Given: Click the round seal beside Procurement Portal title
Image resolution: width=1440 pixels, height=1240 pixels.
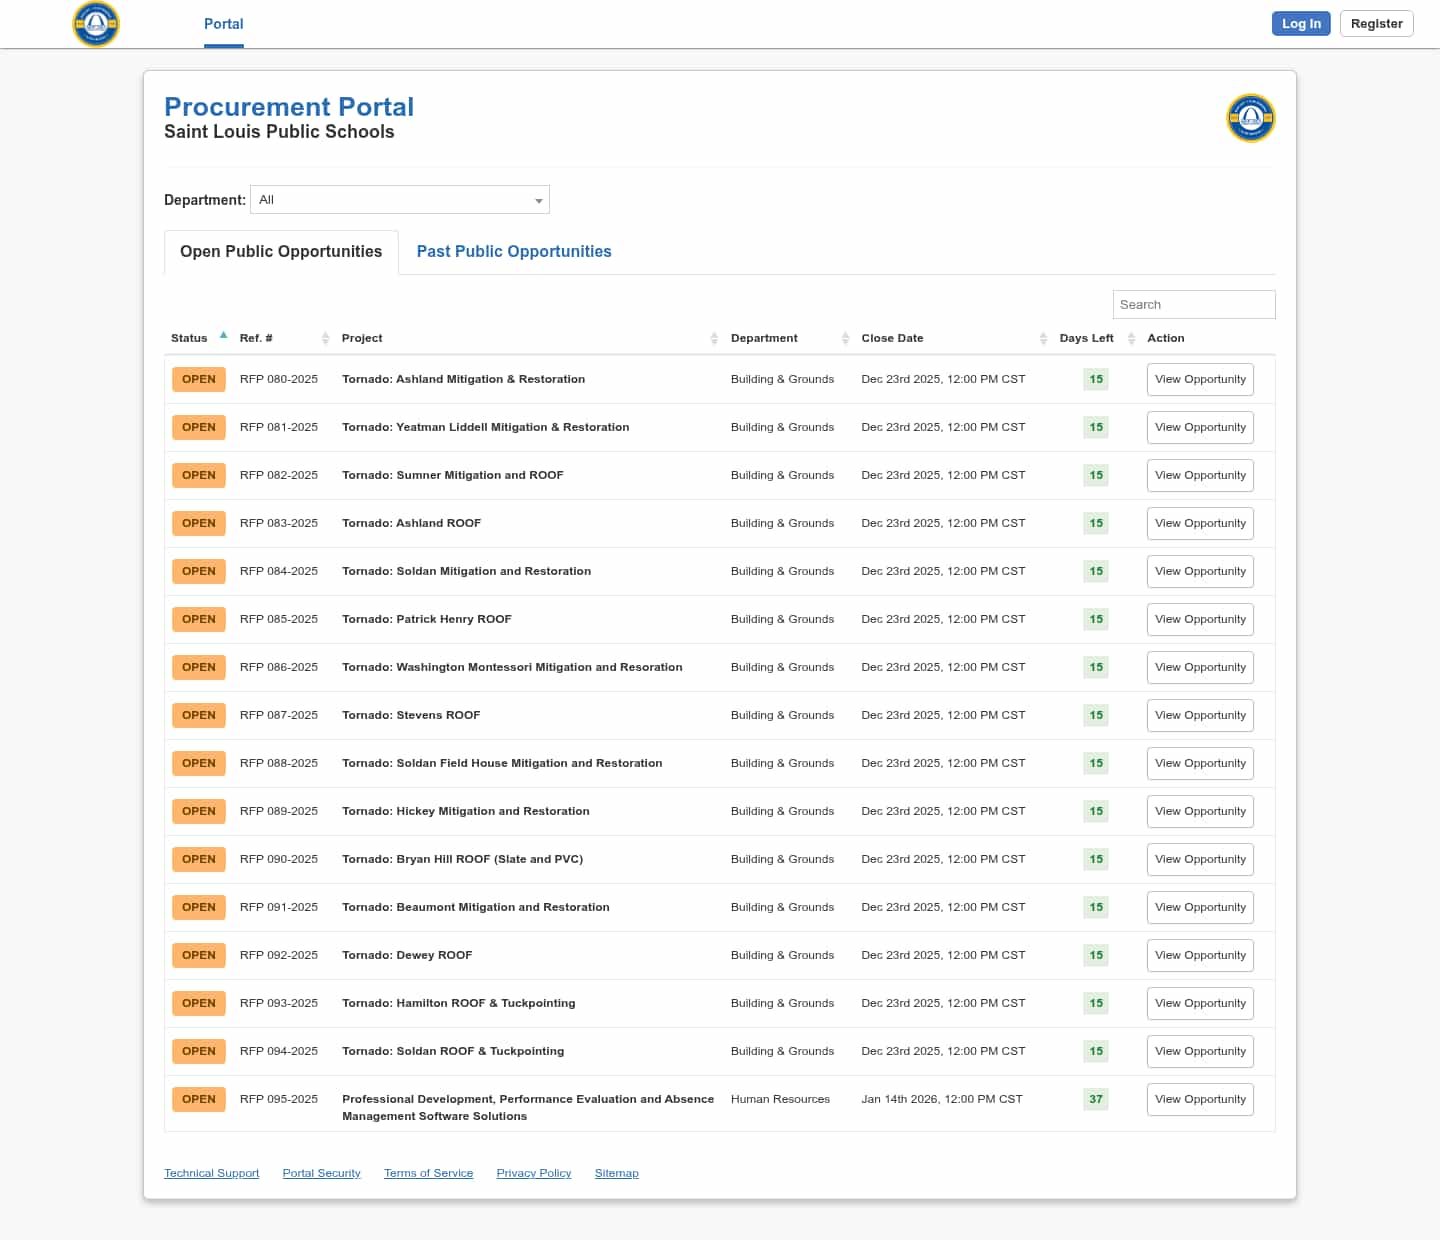Looking at the screenshot, I should (x=1250, y=118).
